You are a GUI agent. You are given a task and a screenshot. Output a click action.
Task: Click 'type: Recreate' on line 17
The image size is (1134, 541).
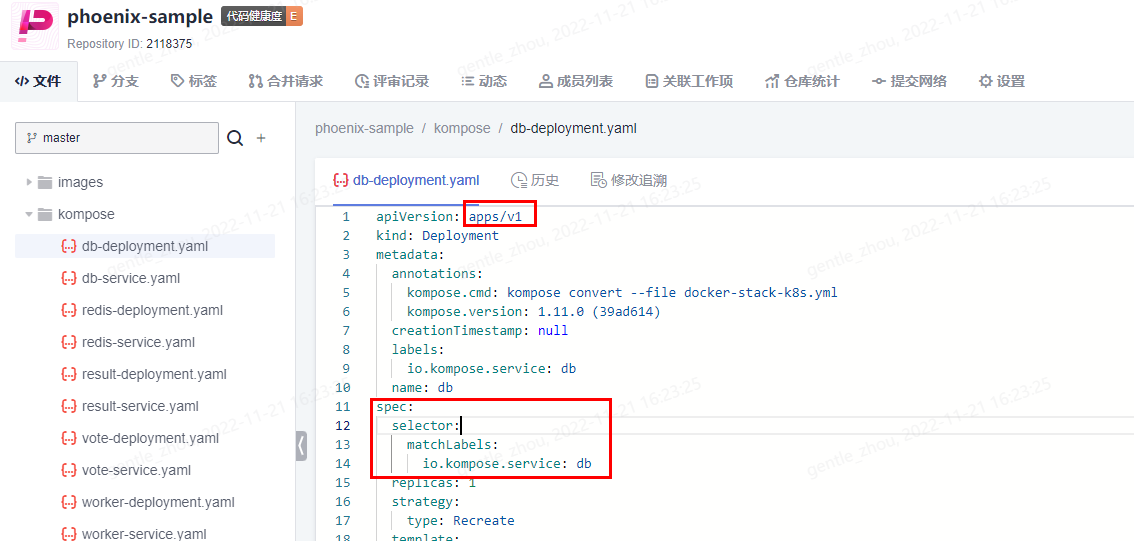point(461,520)
